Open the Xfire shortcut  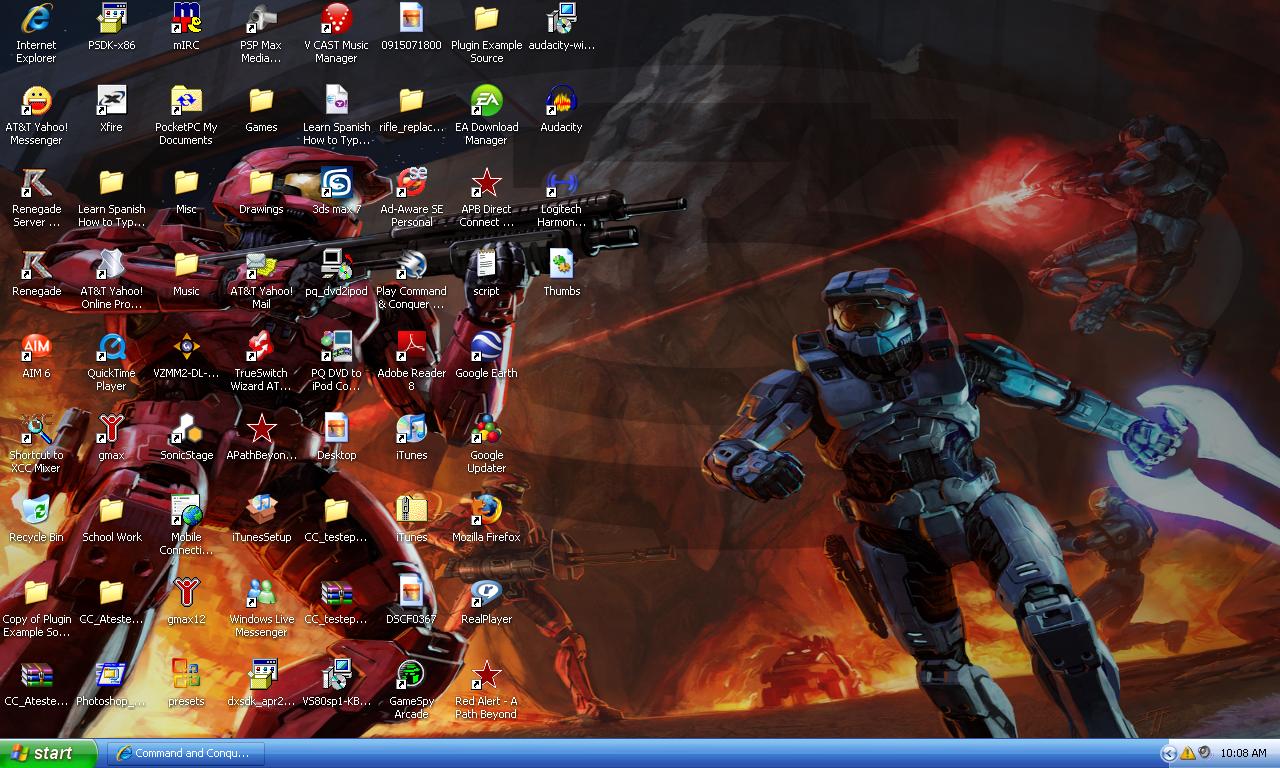pyautogui.click(x=111, y=102)
